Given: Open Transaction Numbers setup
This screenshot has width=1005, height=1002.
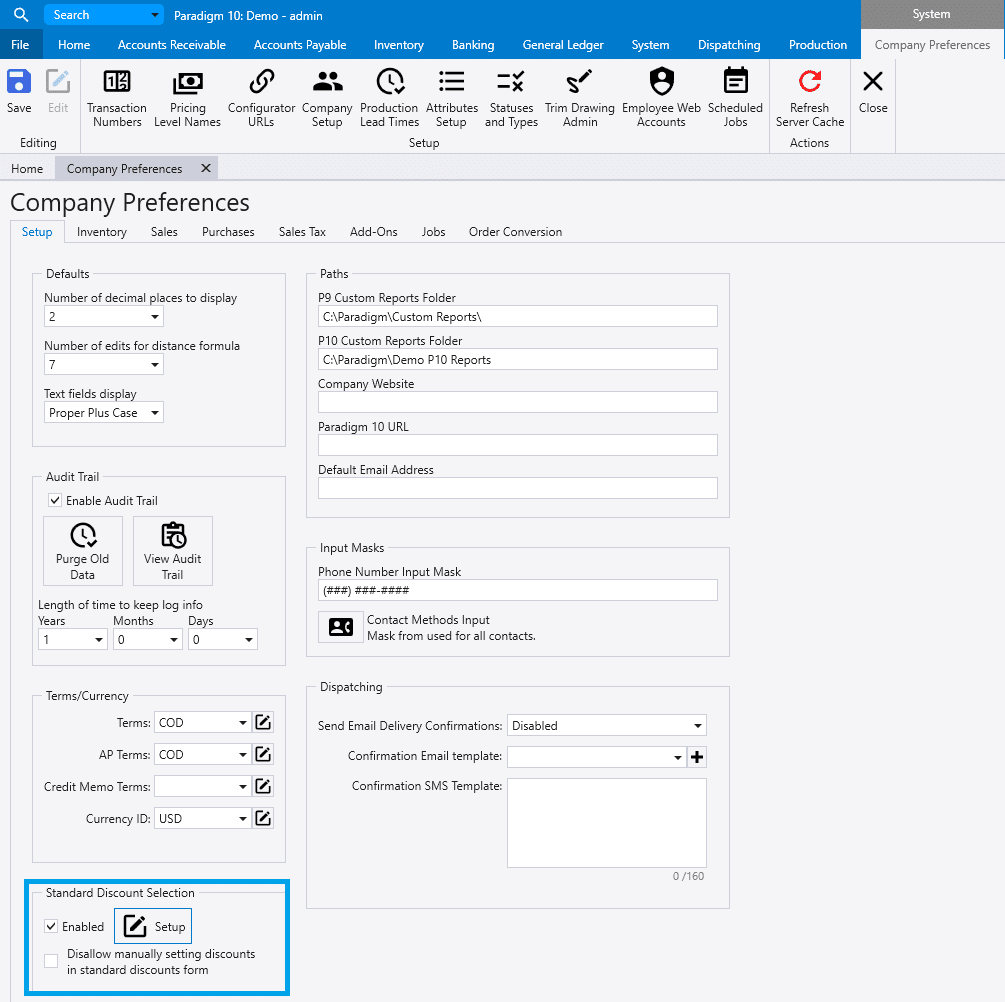Looking at the screenshot, I should point(117,97).
